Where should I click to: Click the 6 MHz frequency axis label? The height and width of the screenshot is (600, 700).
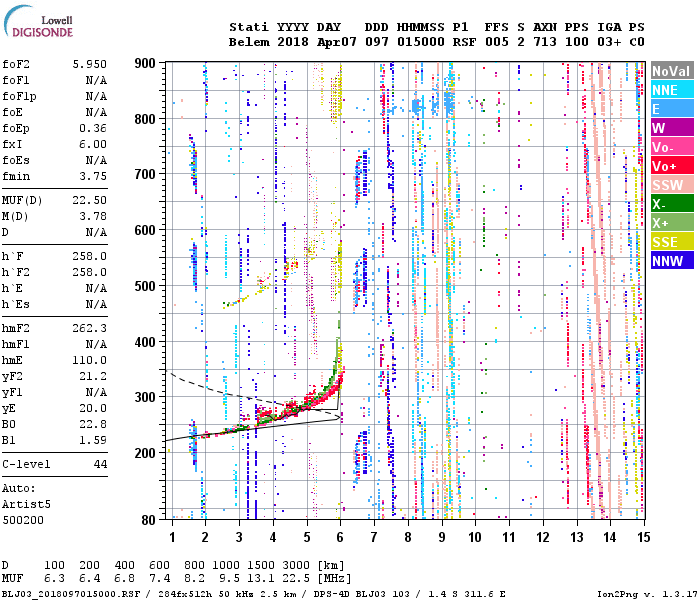(x=340, y=537)
